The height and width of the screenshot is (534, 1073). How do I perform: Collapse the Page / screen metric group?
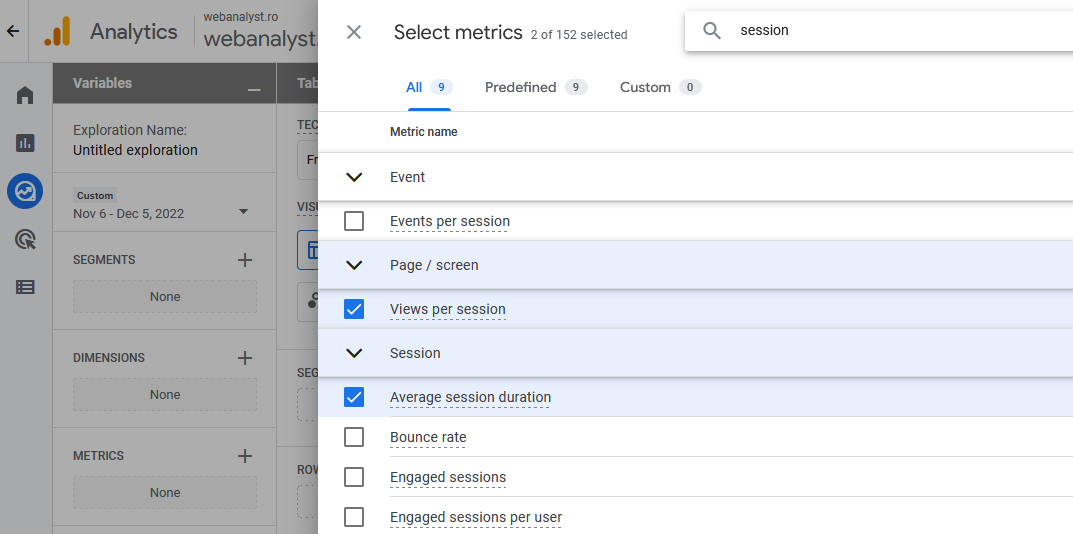click(x=354, y=265)
